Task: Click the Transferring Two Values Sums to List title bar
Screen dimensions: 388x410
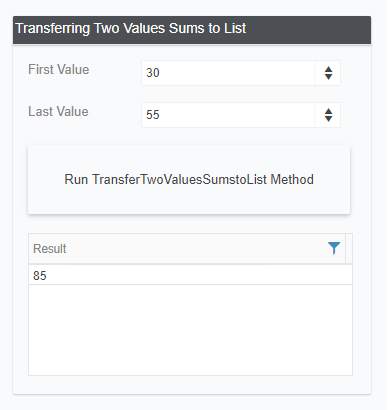Action: tap(192, 29)
